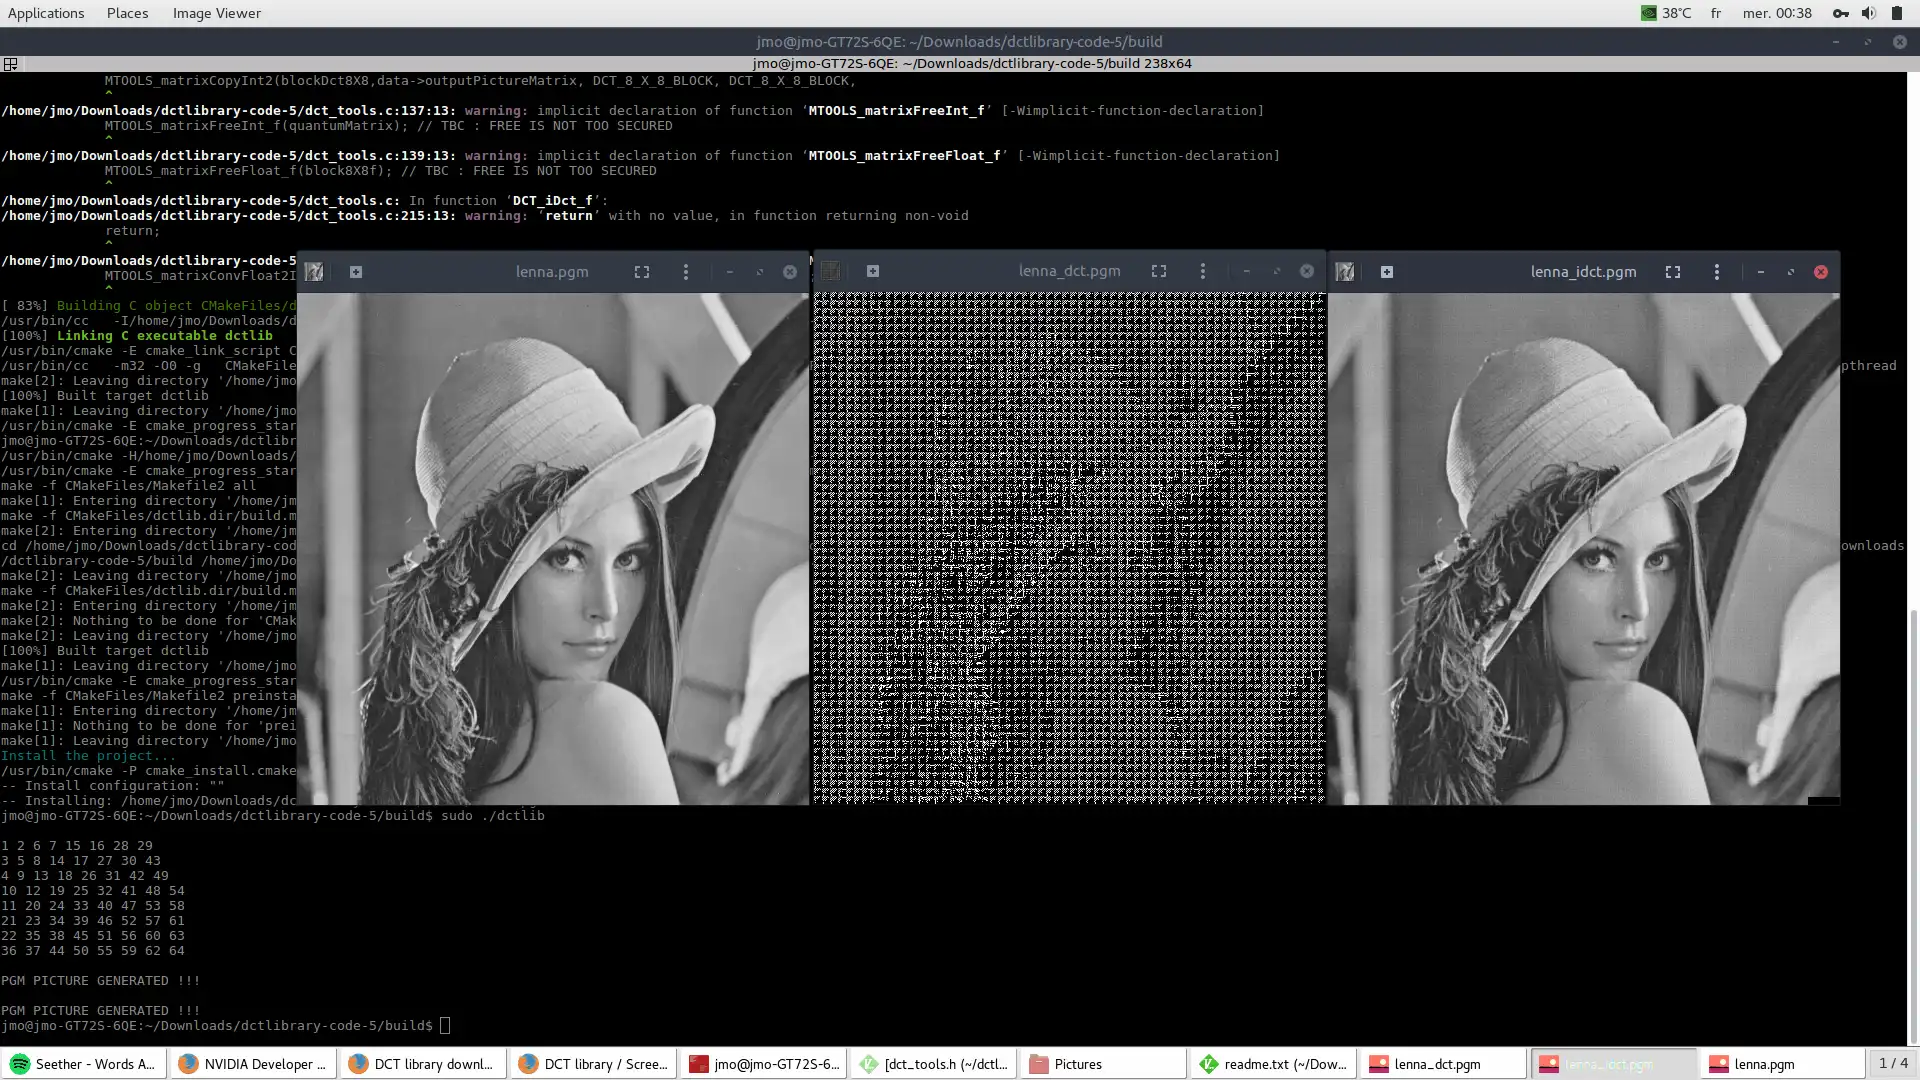This screenshot has height=1080, width=1920.
Task: Click the Firefox icon of the NVIDIA Developer item
Action: coord(188,1064)
